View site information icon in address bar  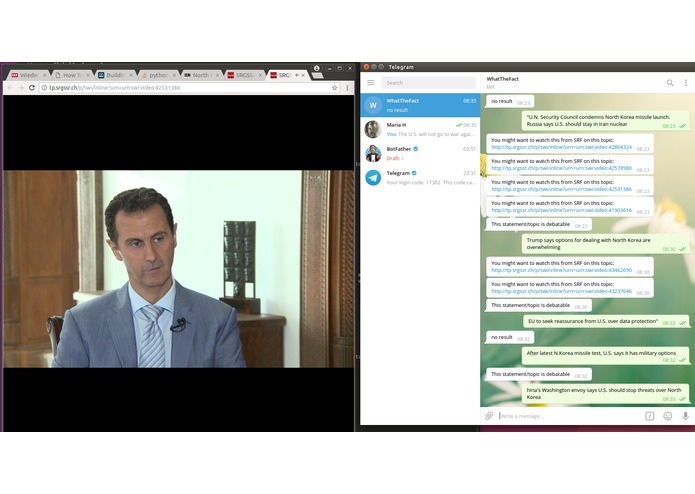(44, 88)
